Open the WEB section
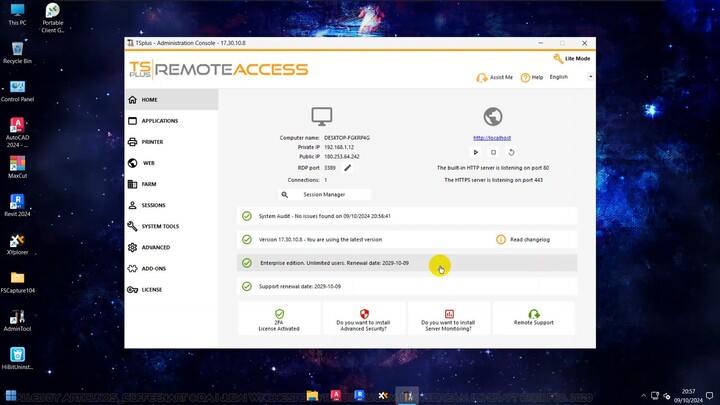The height and width of the screenshot is (405, 720). click(x=171, y=163)
